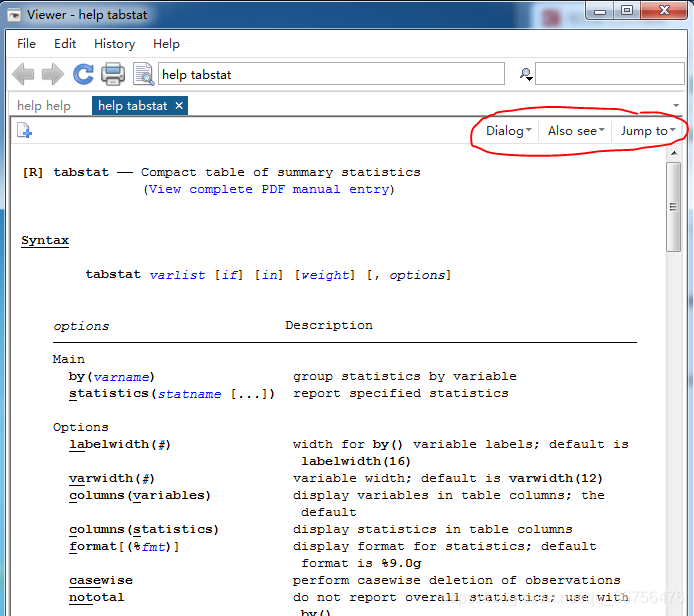Viewport: 694px width, 616px height.
Task: Click the Back arrow in the Viewer toolbar
Action: [x=23, y=74]
